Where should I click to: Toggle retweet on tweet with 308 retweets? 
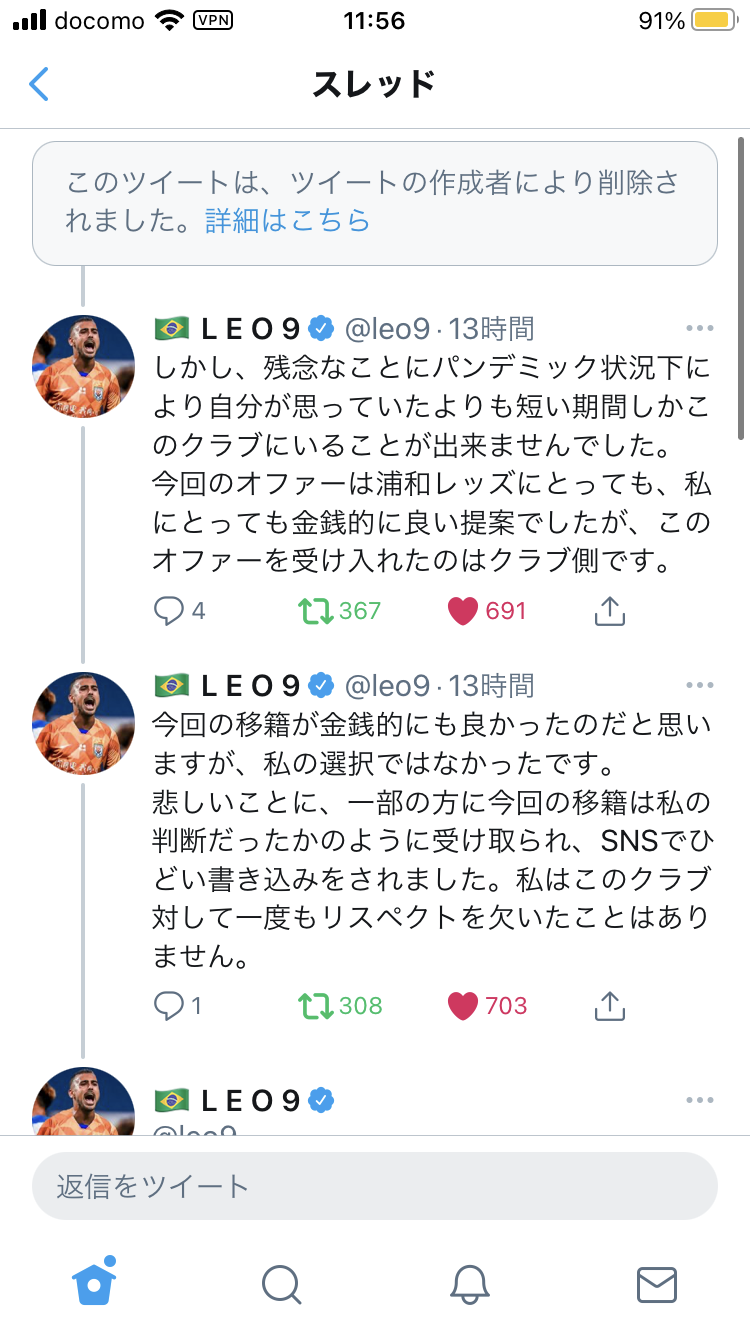(x=316, y=1006)
